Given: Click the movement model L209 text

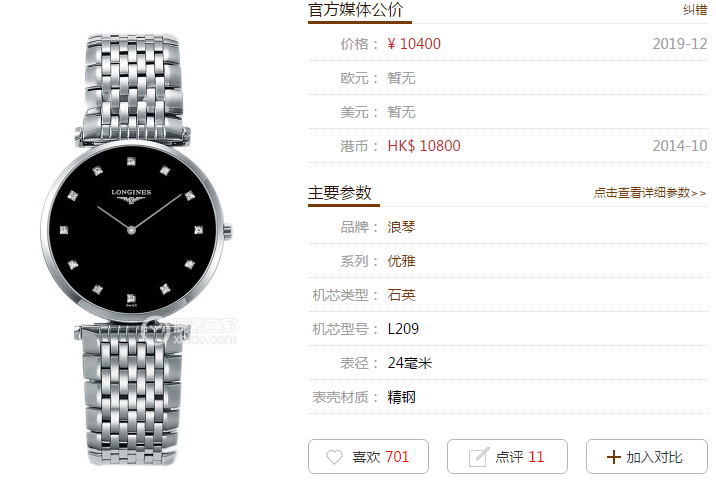Looking at the screenshot, I should pyautogui.click(x=403, y=329).
